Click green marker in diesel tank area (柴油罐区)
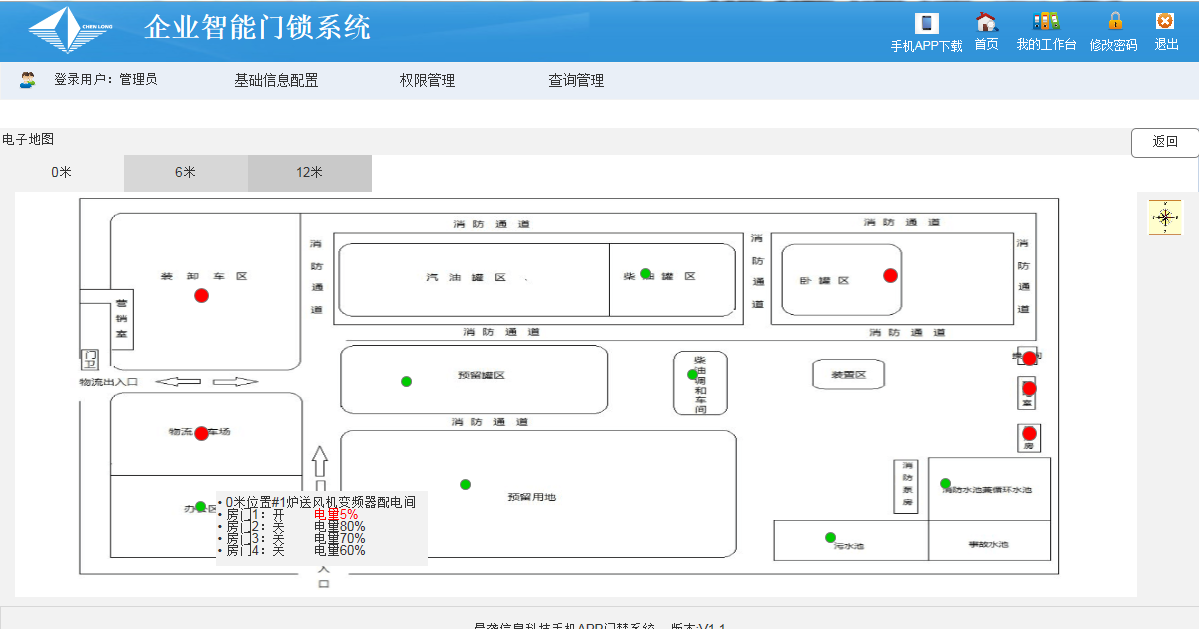This screenshot has width=1199, height=629. [x=646, y=273]
